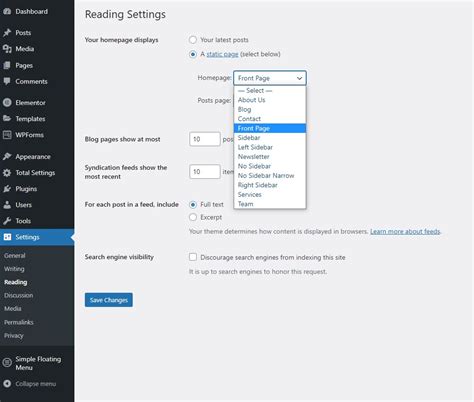Screen dimensions: 474x402
Task: Click the Settings sliders icon
Action: point(7,237)
